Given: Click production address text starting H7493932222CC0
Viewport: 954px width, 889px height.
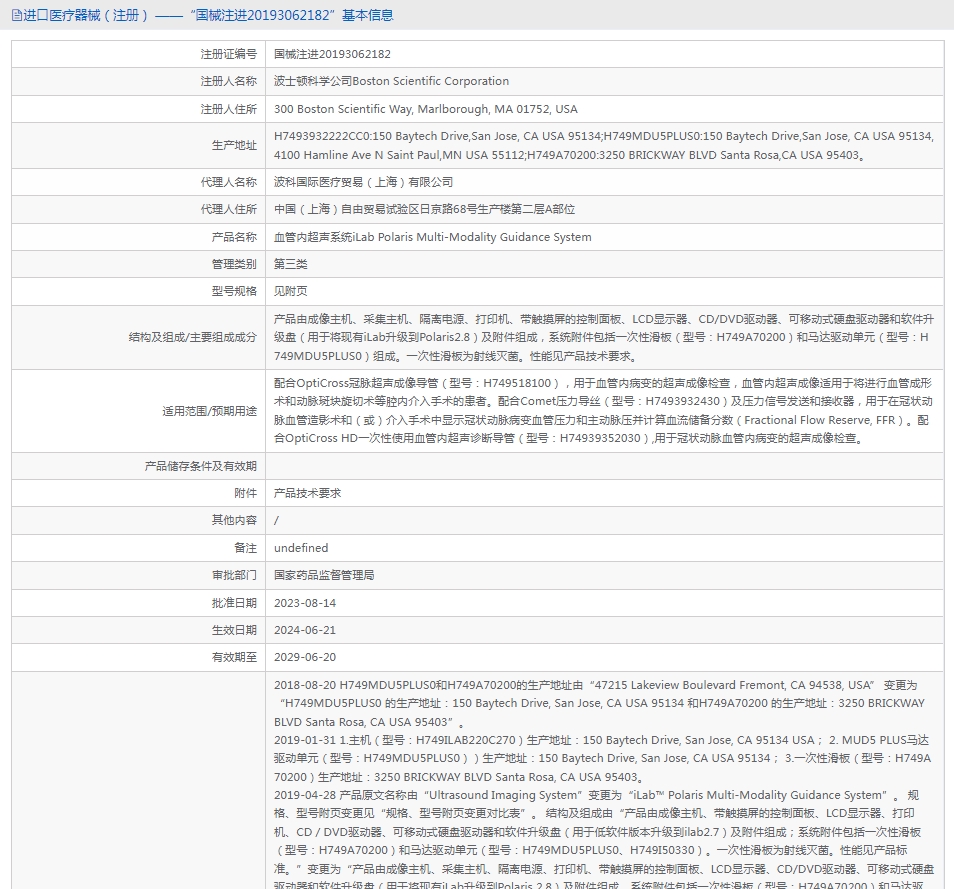Looking at the screenshot, I should click(604, 145).
